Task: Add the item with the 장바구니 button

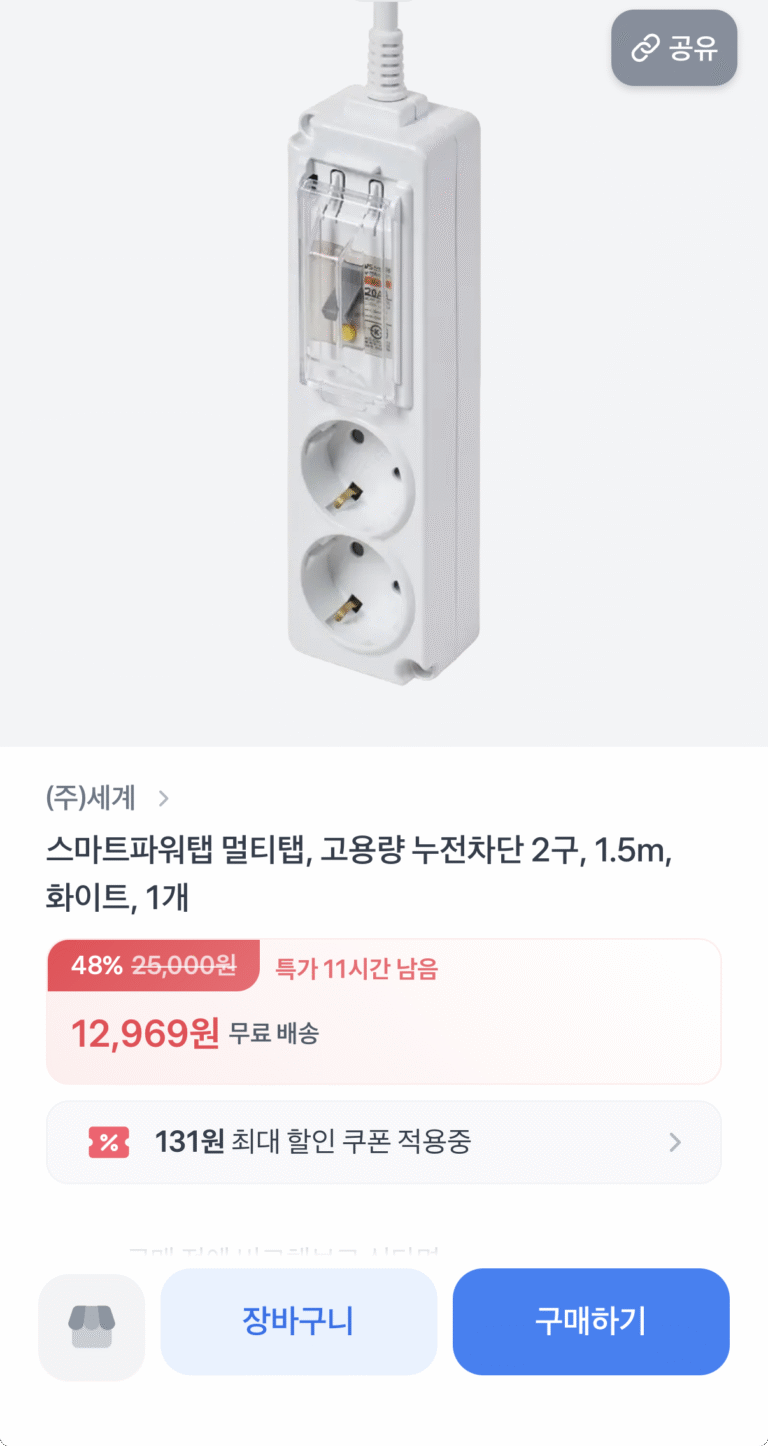Action: 298,1322
